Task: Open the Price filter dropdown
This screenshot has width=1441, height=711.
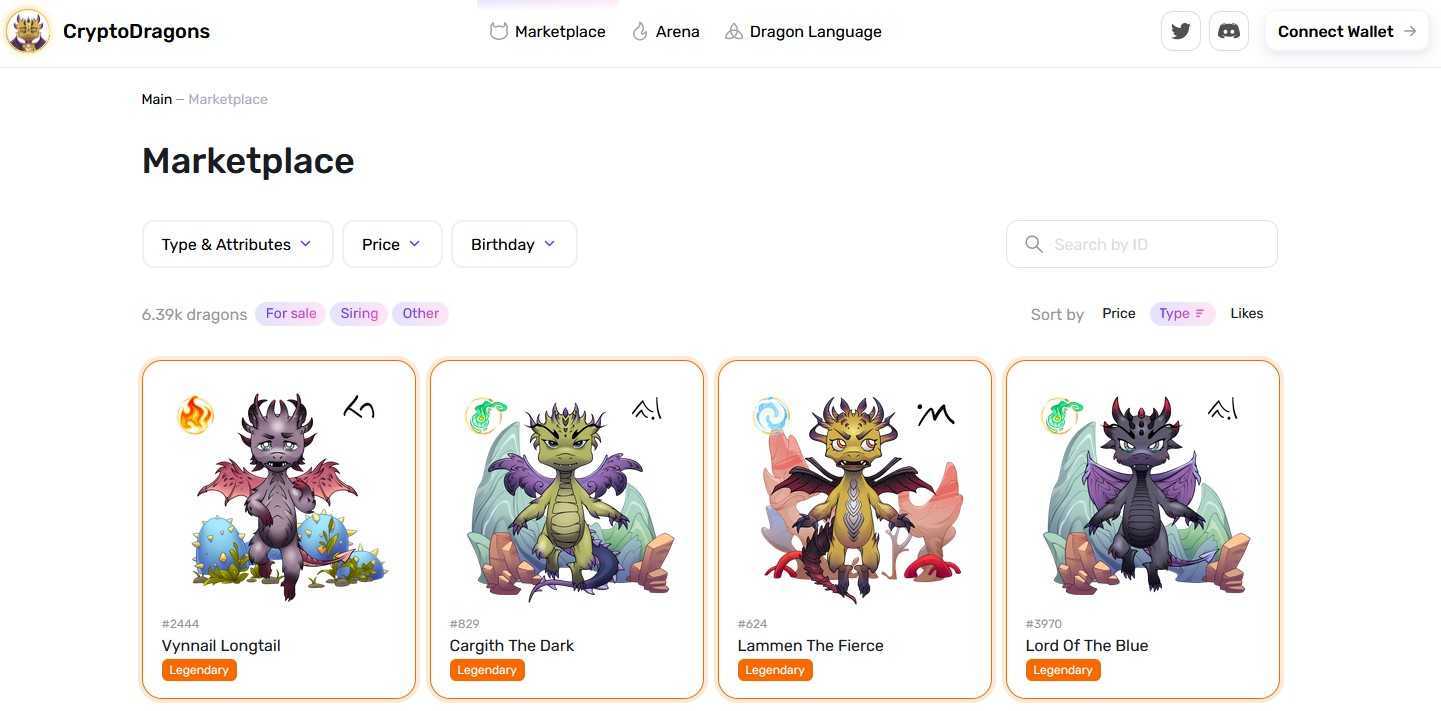Action: click(392, 244)
